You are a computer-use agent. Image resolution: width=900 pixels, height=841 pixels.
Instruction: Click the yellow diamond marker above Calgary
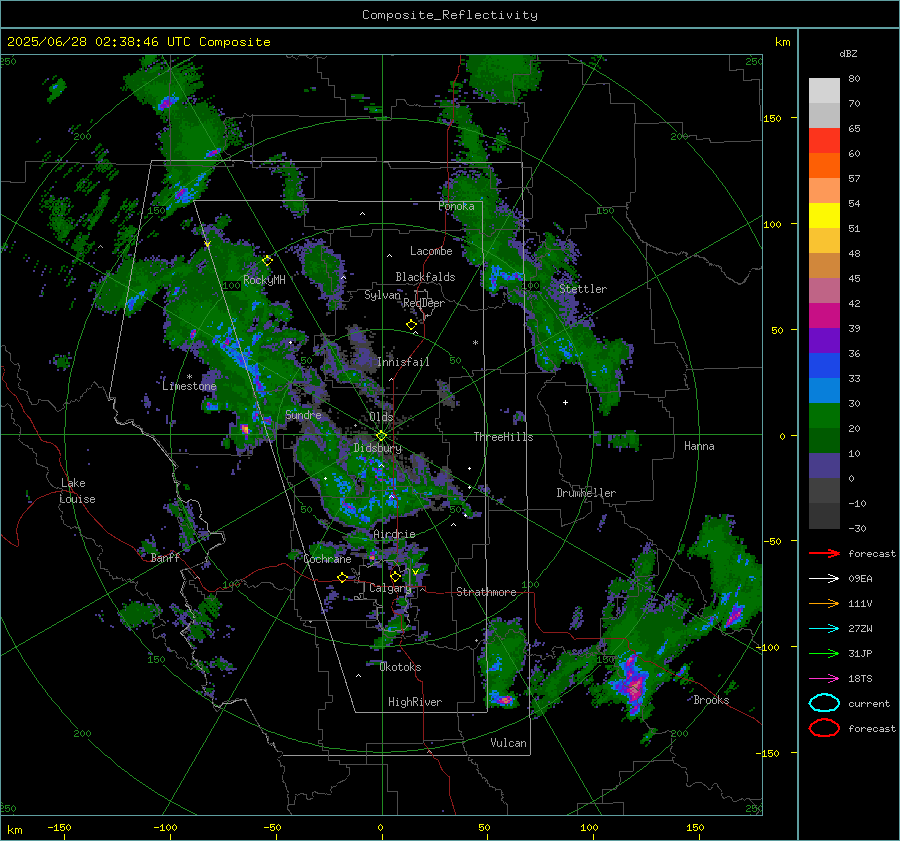pos(395,576)
